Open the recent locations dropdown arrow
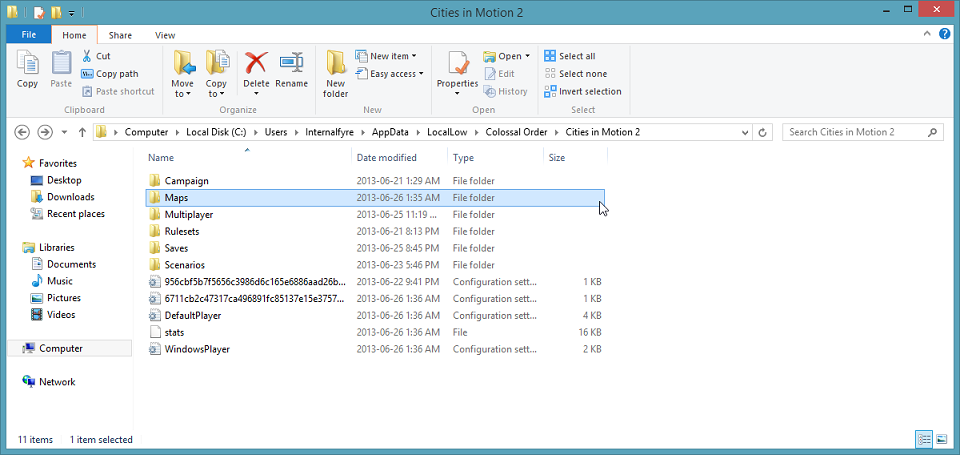 [65, 132]
